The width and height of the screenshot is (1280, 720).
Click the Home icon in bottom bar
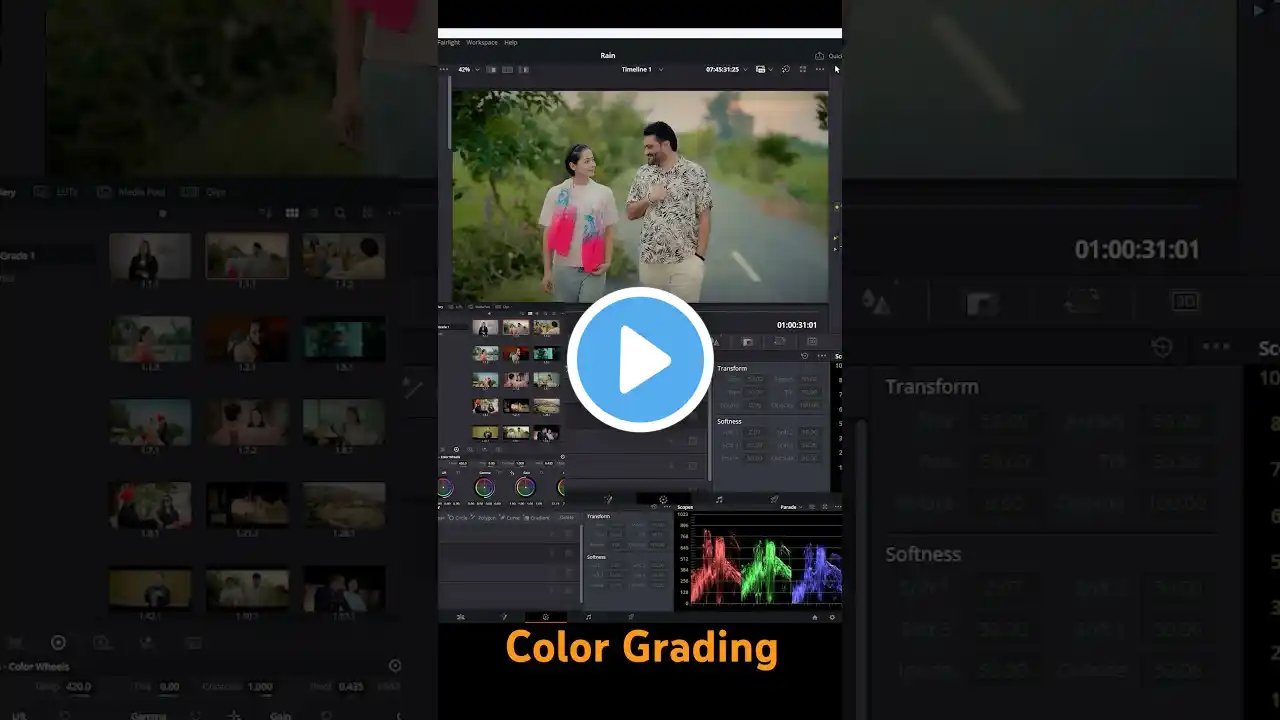(814, 618)
